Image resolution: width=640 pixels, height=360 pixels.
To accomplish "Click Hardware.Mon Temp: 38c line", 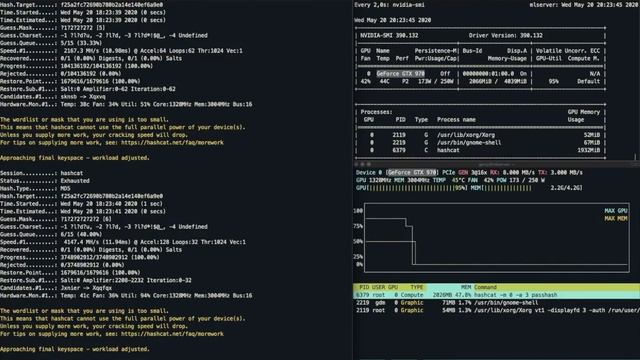I will tap(126, 104).
